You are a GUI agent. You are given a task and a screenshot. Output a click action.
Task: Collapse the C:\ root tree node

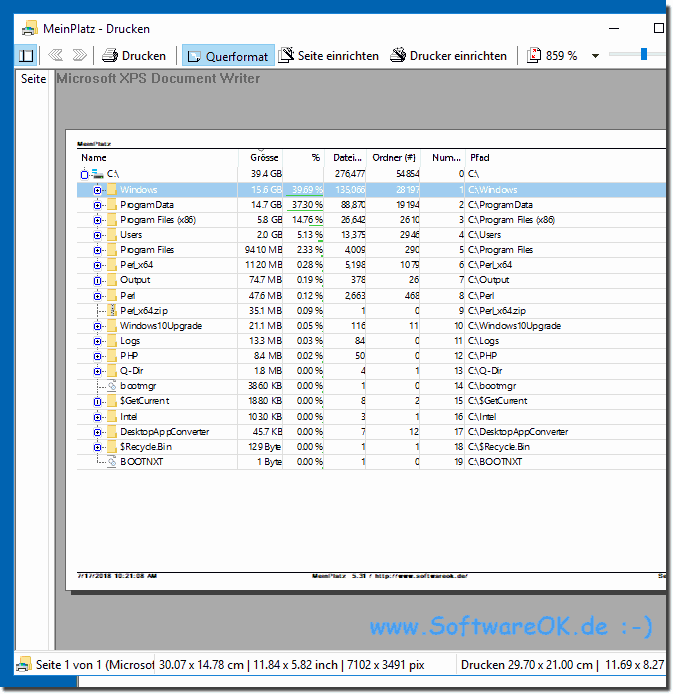pyautogui.click(x=84, y=174)
